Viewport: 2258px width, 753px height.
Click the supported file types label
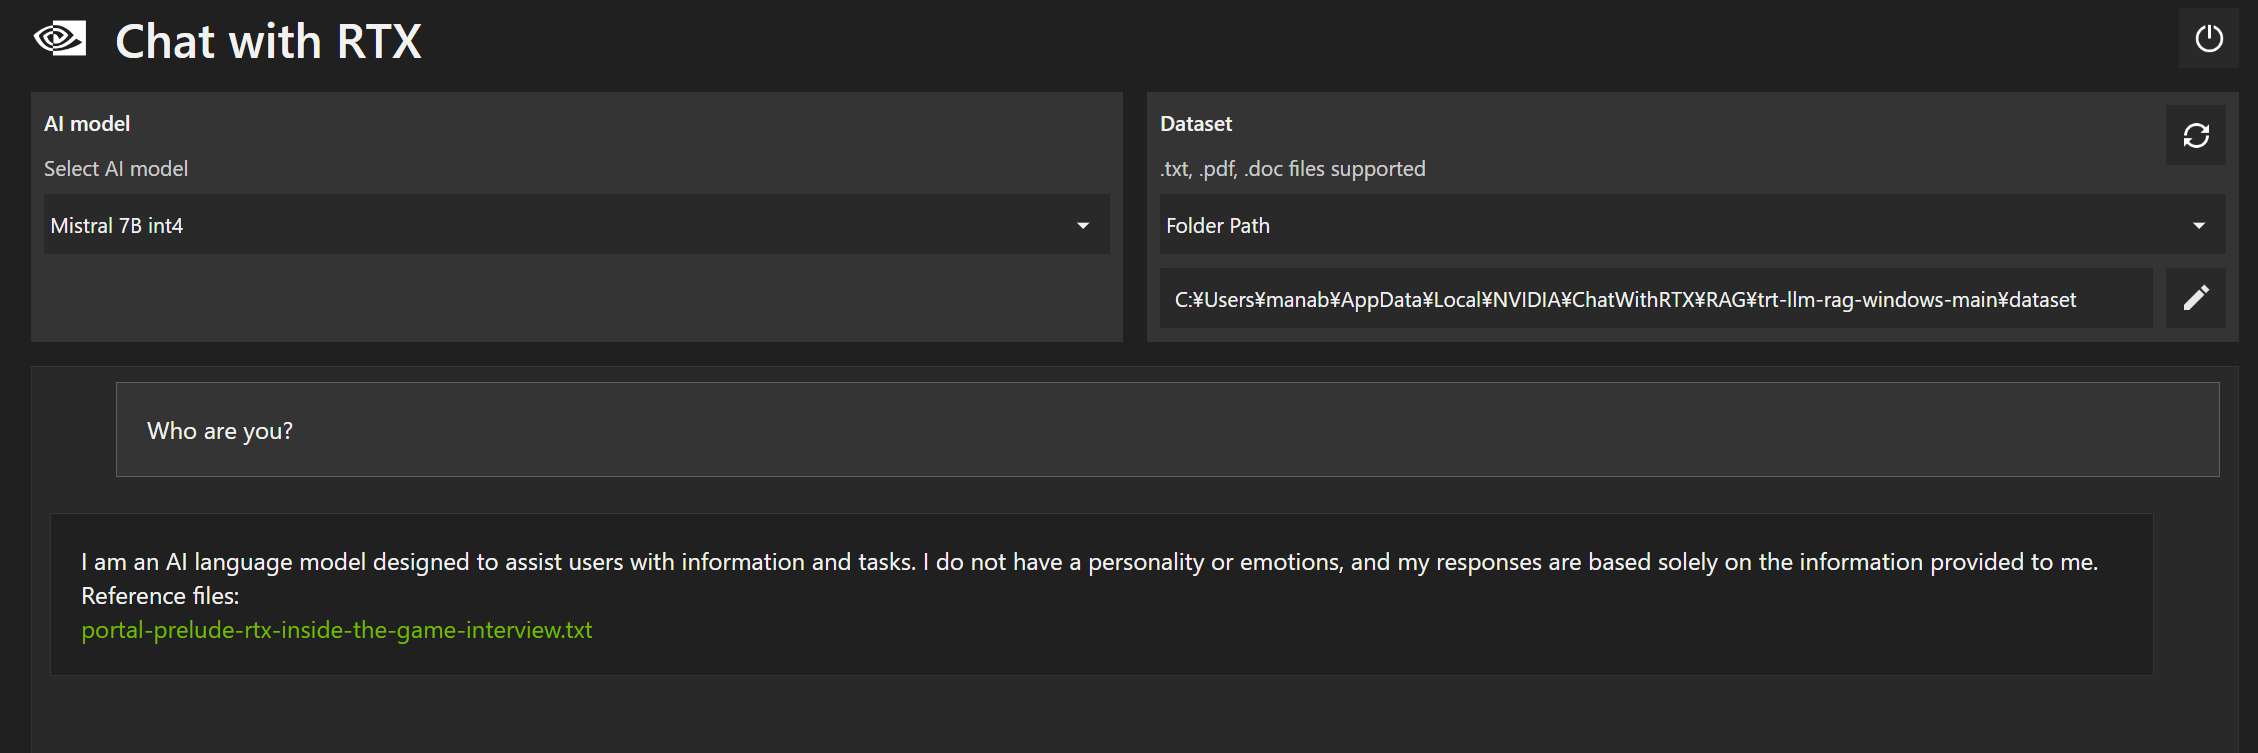pos(1292,169)
